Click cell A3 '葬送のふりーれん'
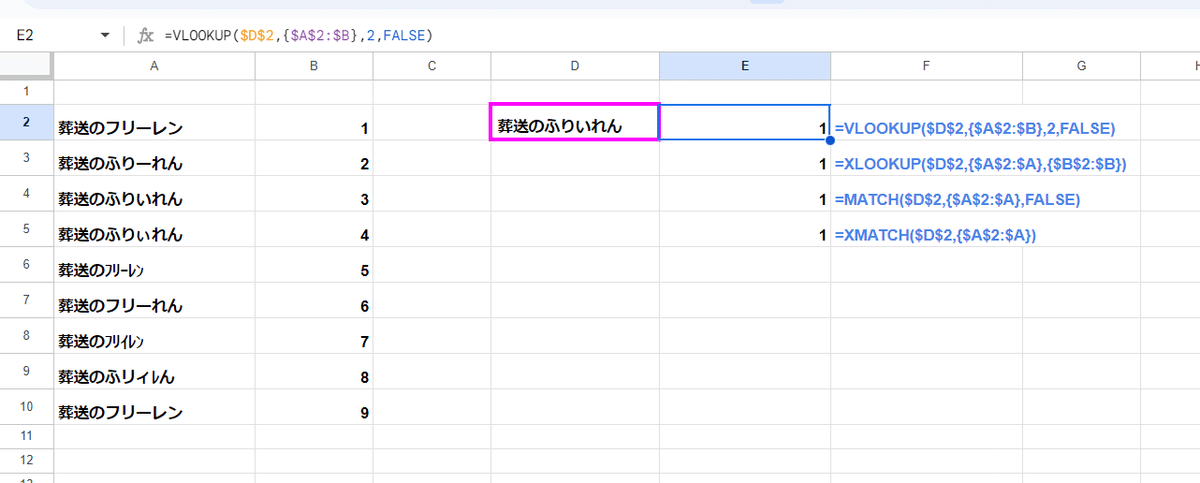1200x483 pixels. click(x=154, y=159)
